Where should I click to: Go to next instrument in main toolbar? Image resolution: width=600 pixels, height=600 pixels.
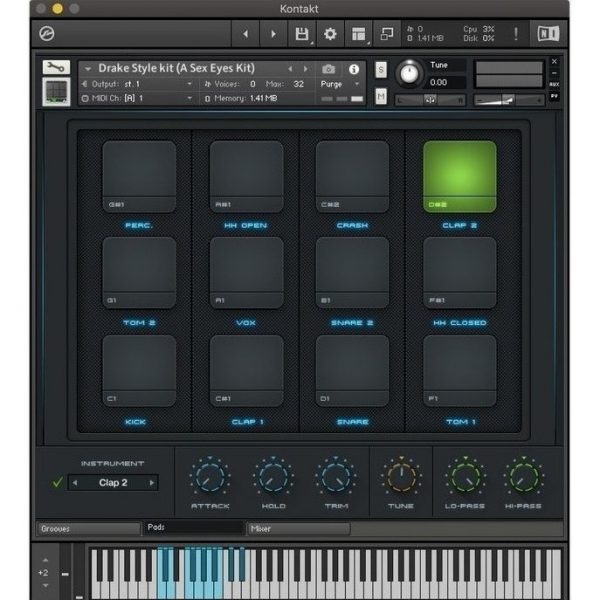click(x=273, y=34)
